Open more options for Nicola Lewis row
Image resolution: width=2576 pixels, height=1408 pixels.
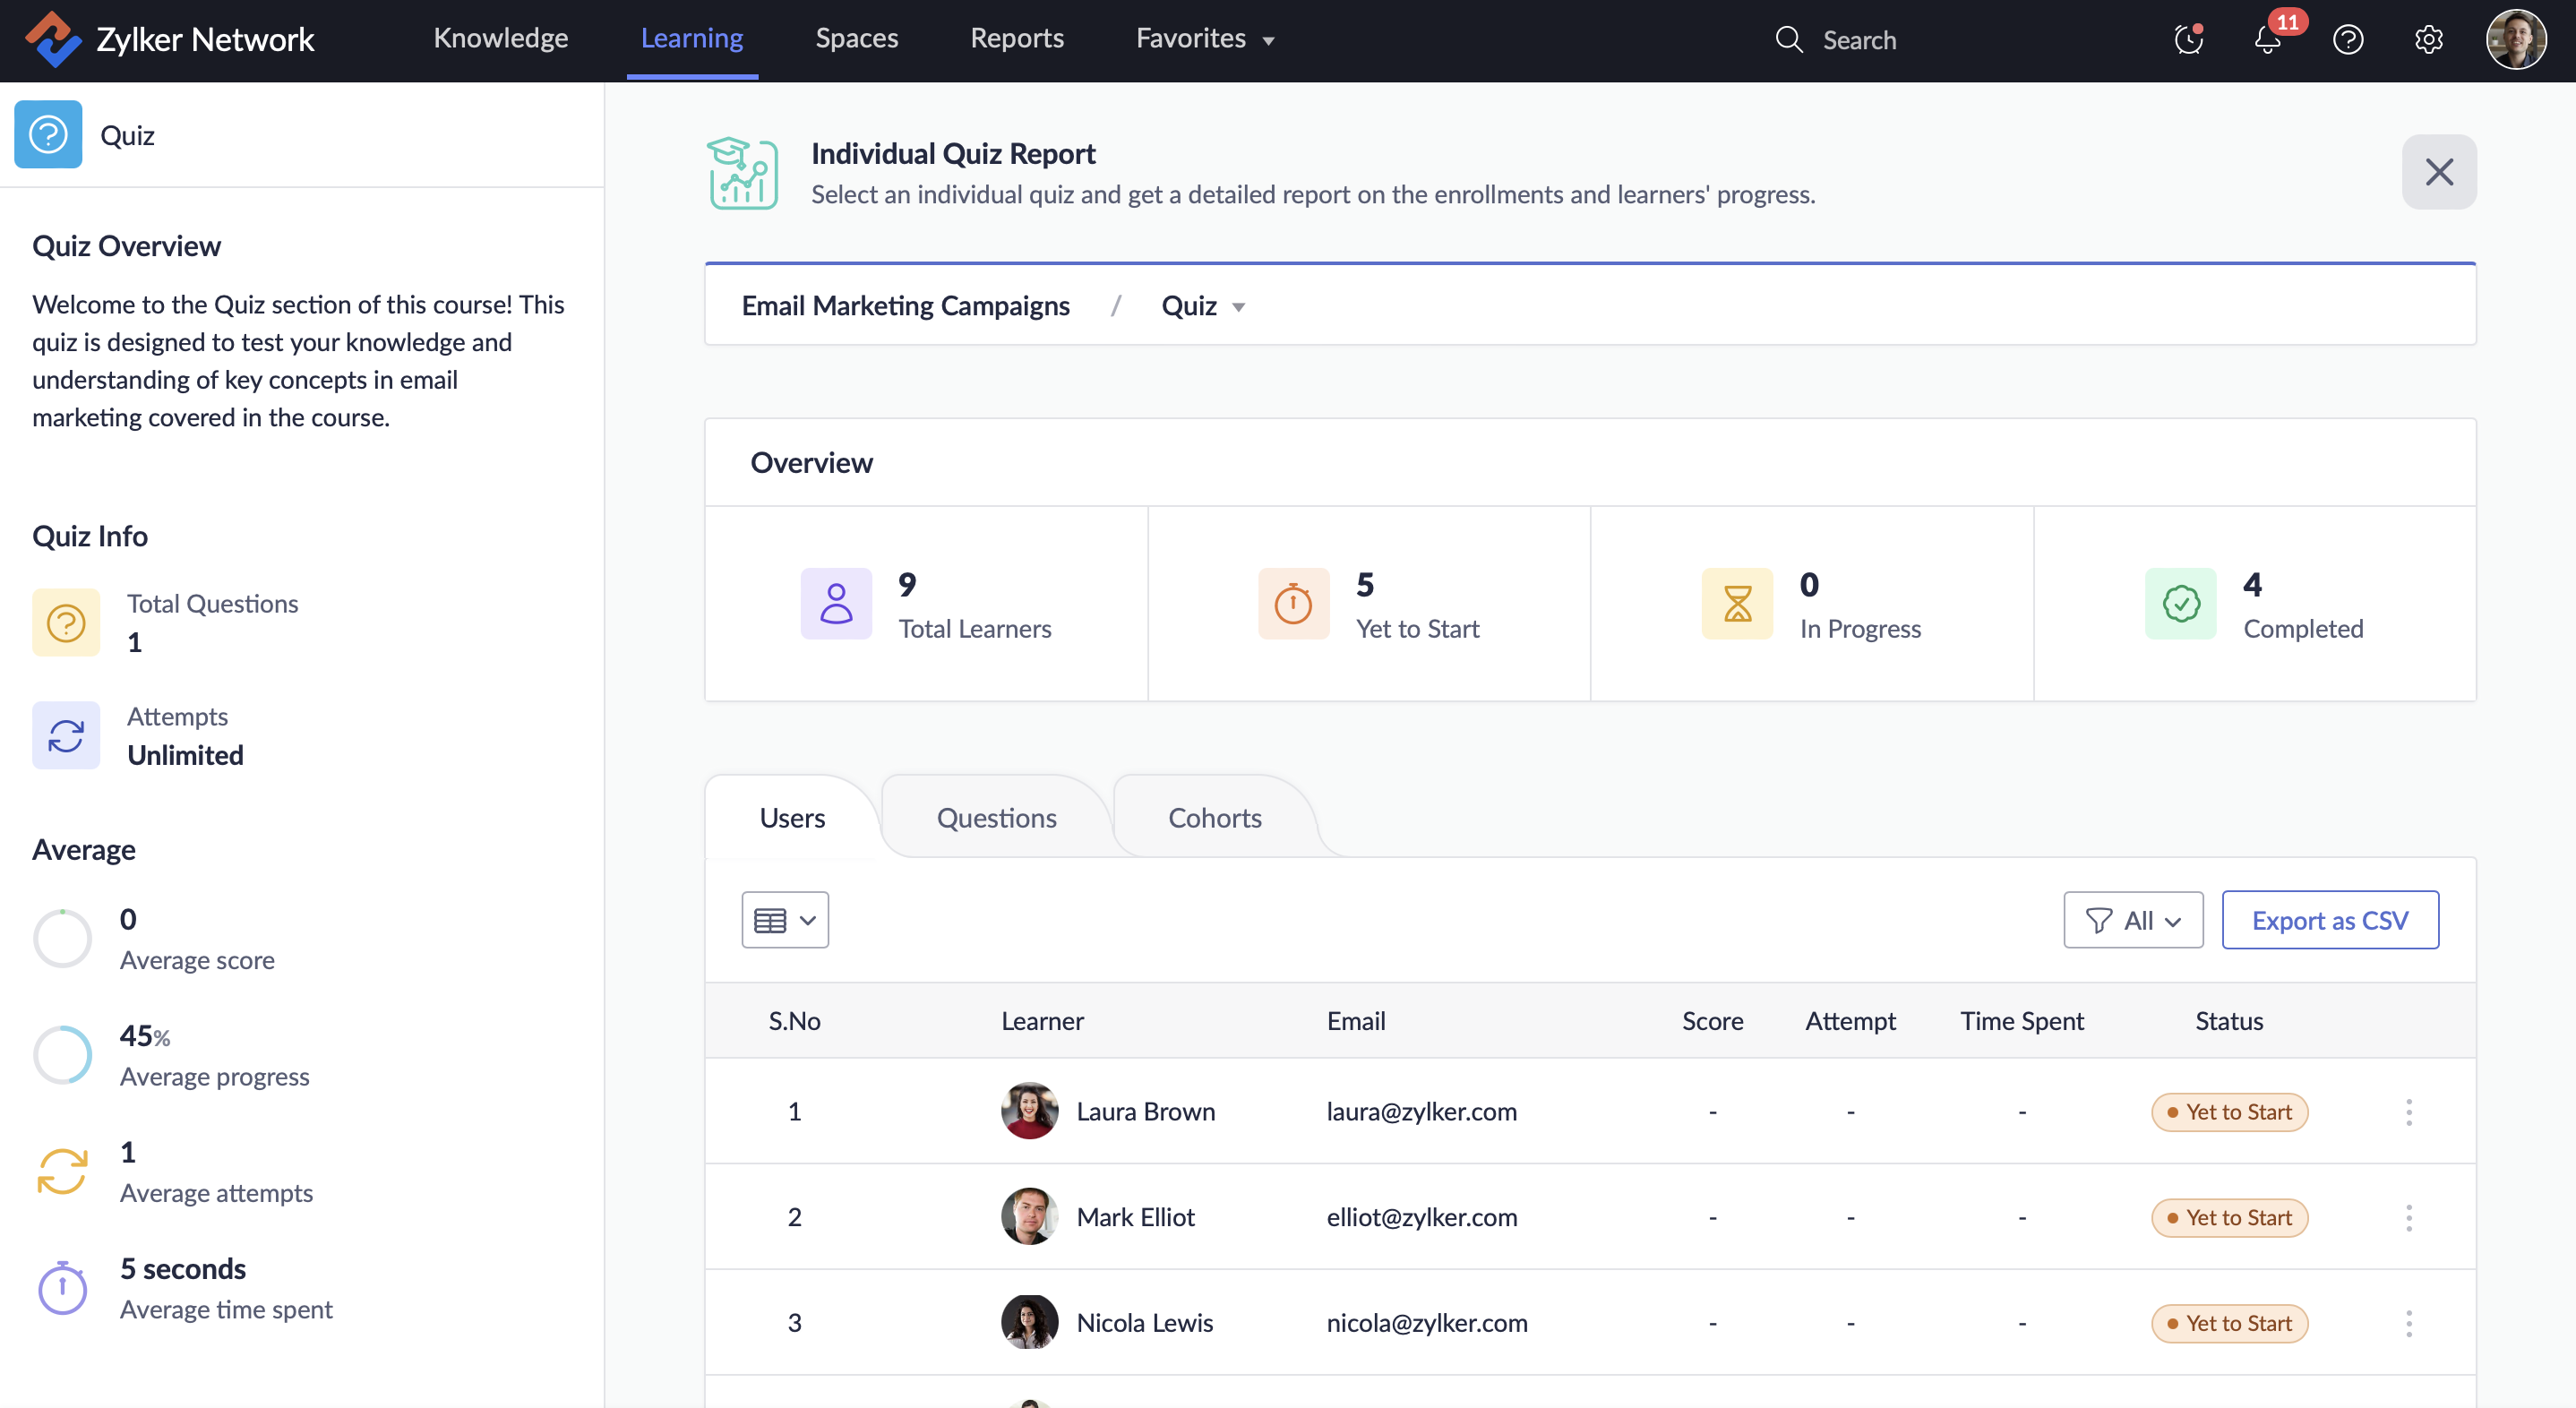[x=2408, y=1323]
